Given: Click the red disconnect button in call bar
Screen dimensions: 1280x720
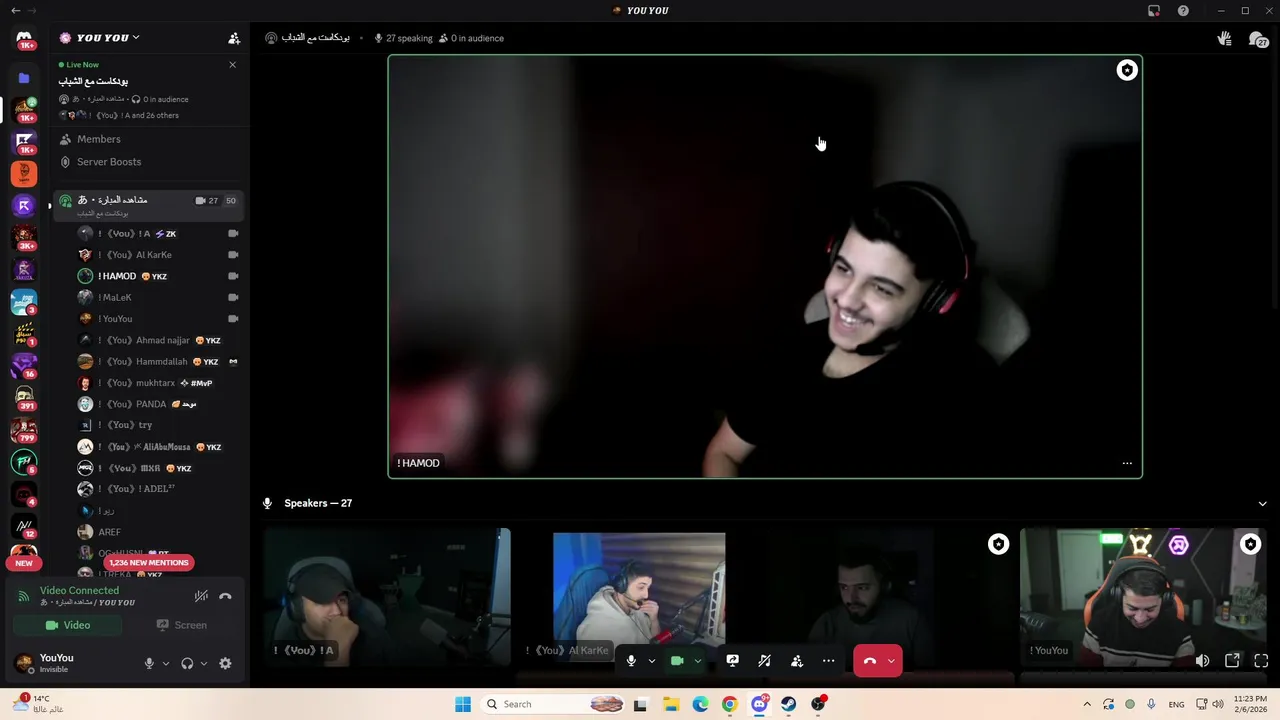Looking at the screenshot, I should click(x=870, y=661).
